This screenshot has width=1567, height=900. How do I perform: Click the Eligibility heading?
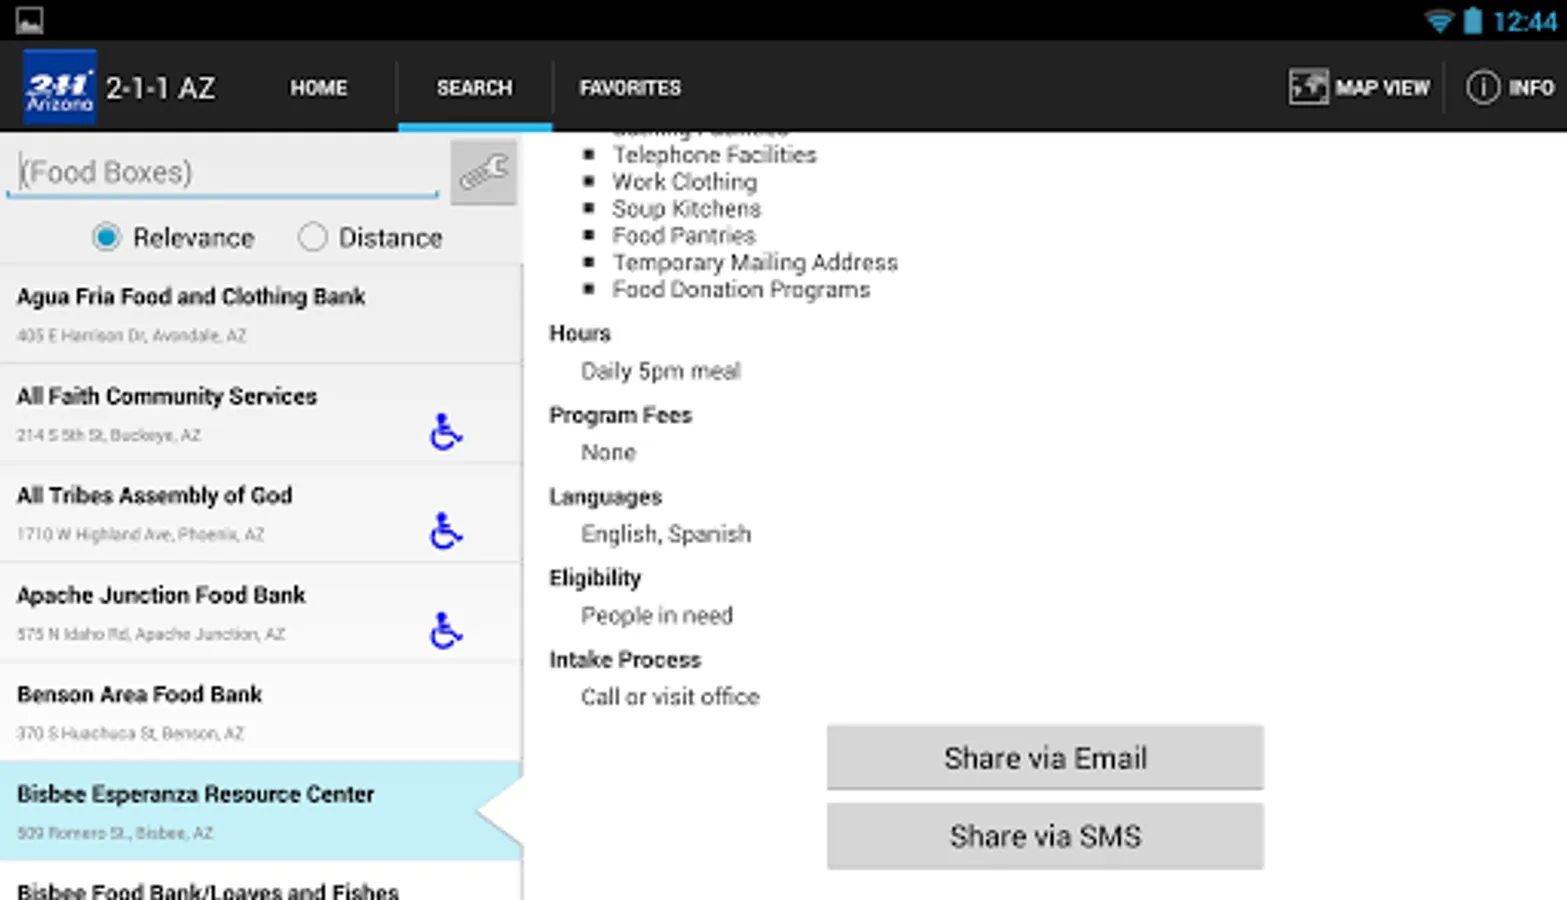(x=595, y=578)
